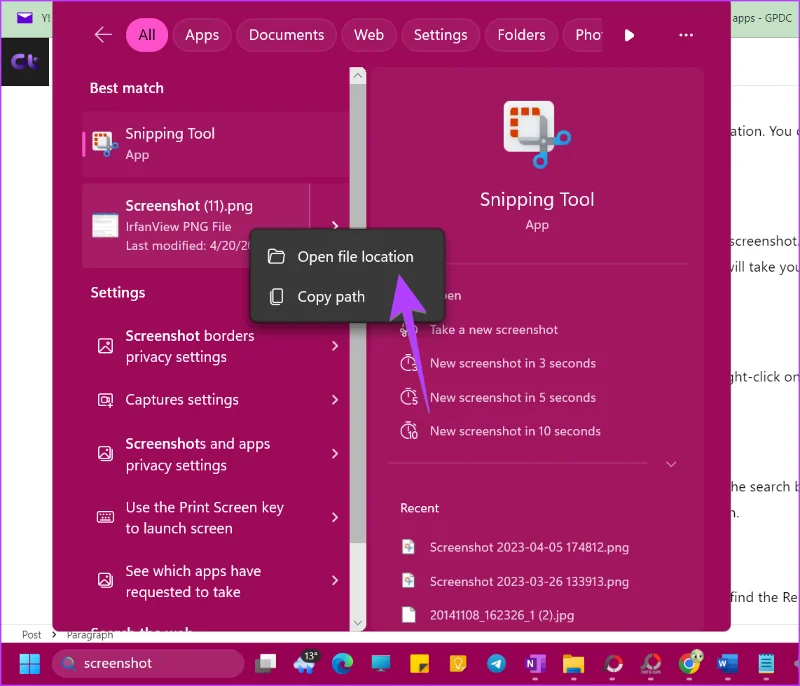Click the keyboard icon for Print Screen setting
The height and width of the screenshot is (686, 800).
coord(105,517)
